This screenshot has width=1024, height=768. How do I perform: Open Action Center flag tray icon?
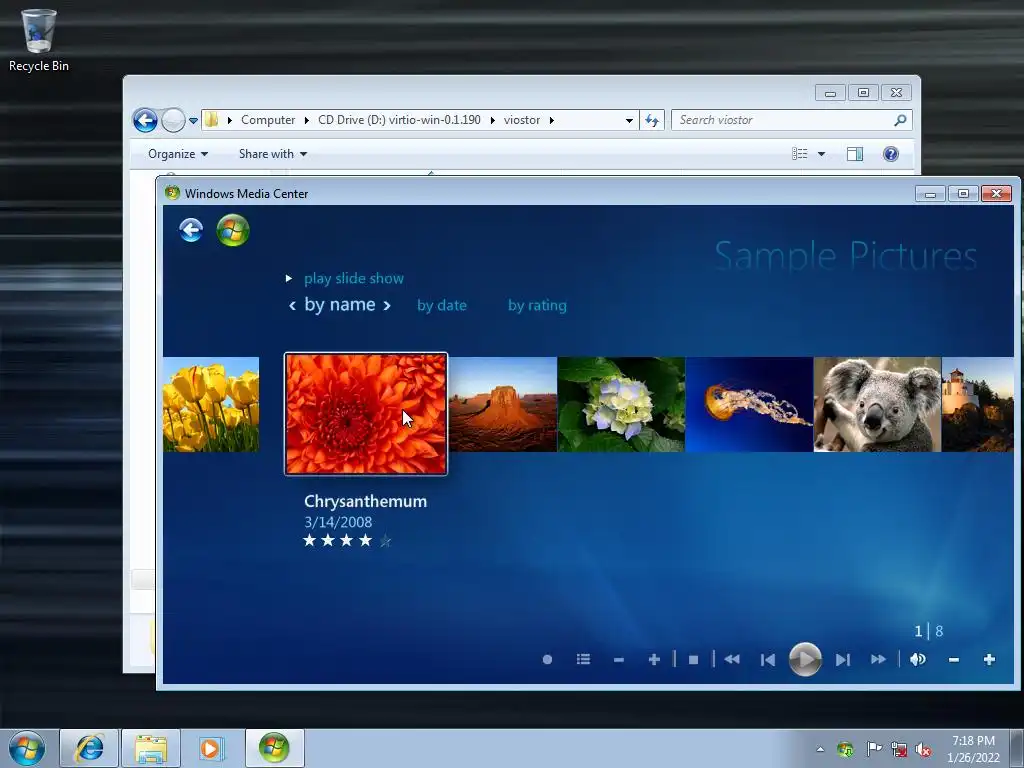point(873,749)
